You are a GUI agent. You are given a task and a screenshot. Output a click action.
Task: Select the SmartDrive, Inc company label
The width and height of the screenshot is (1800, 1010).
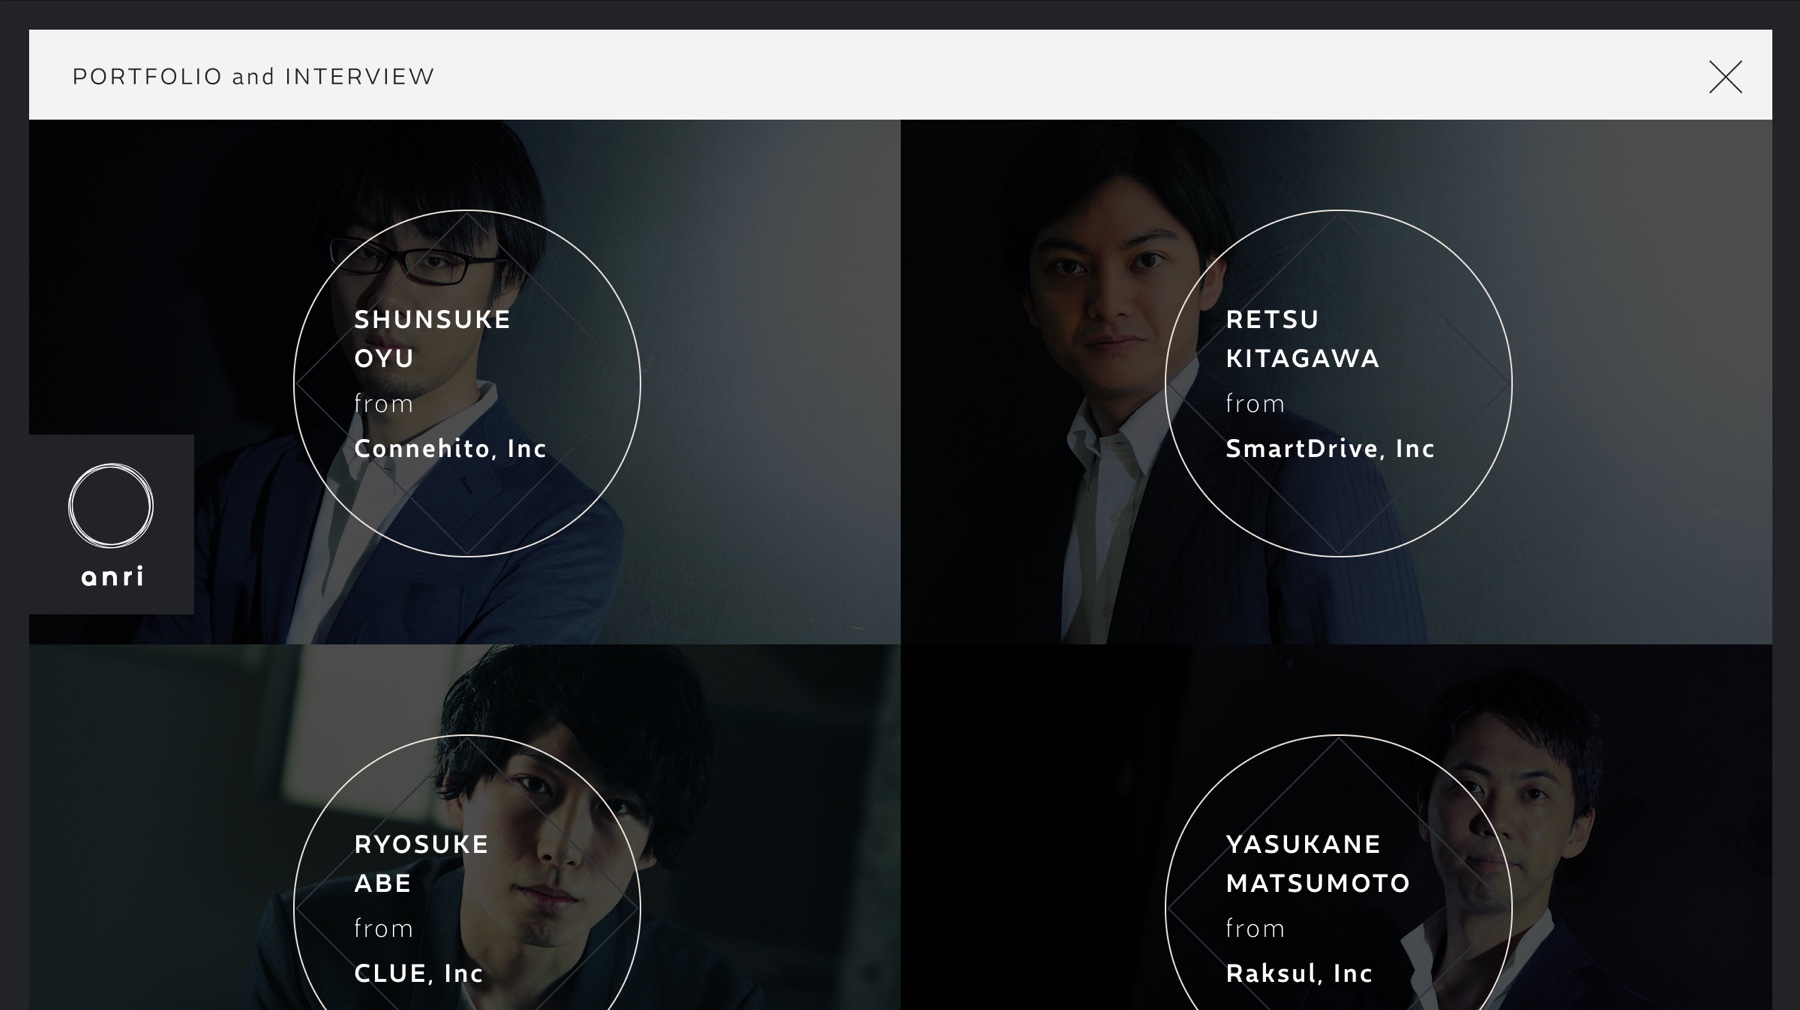coord(1330,449)
